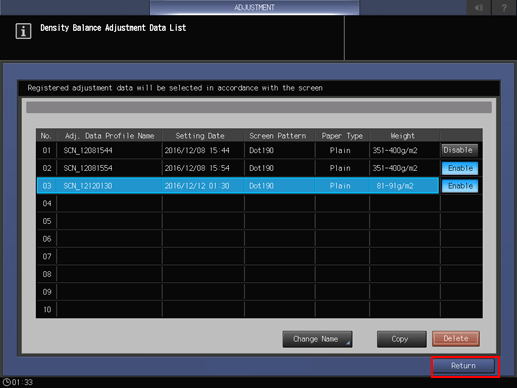The height and width of the screenshot is (388, 517).
Task: Click the clock icon in the status bar
Action: [6, 382]
